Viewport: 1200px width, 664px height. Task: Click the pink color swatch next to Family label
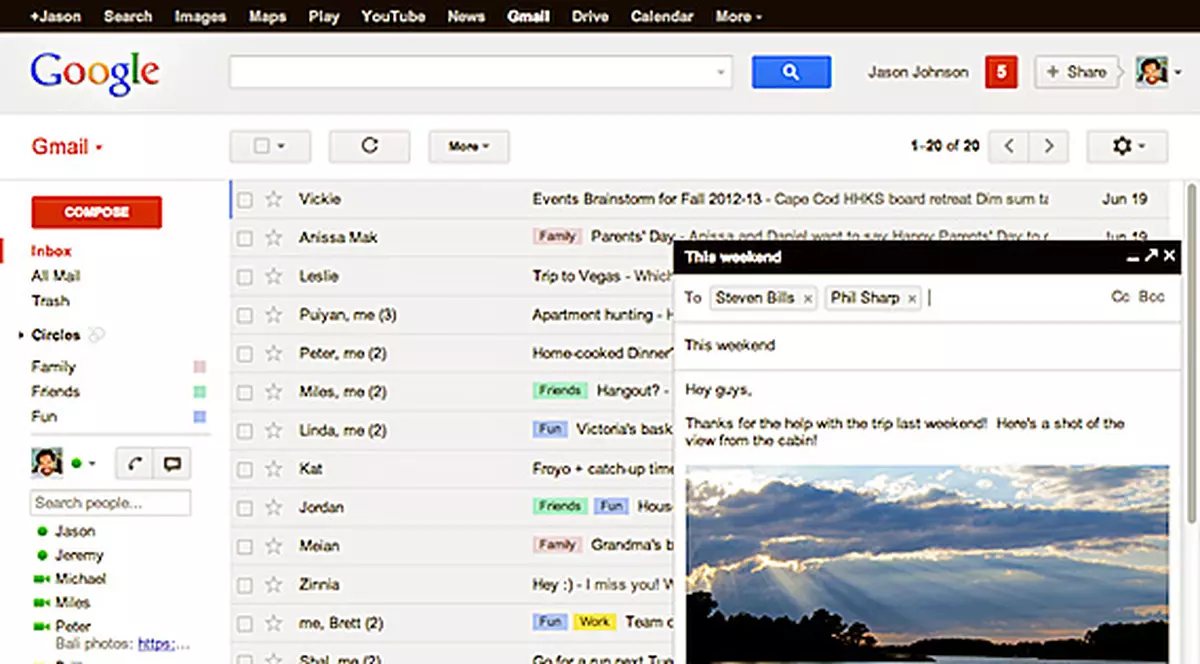[x=199, y=366]
